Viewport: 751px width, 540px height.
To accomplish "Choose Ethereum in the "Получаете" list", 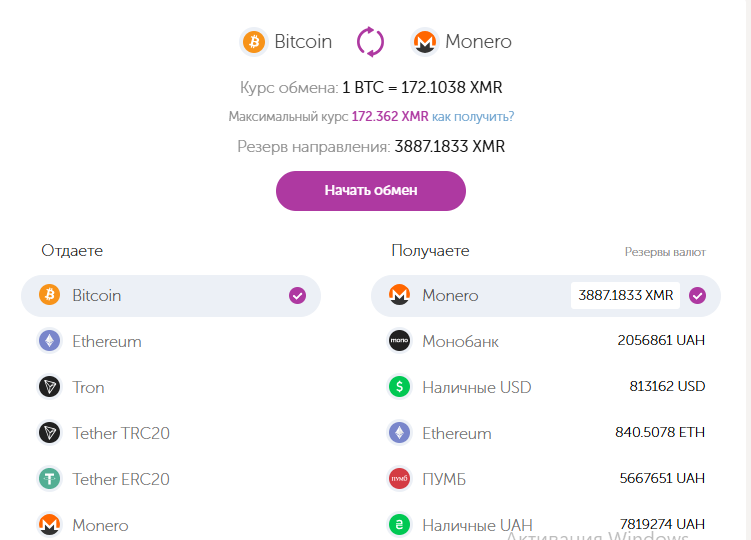I will 456,433.
